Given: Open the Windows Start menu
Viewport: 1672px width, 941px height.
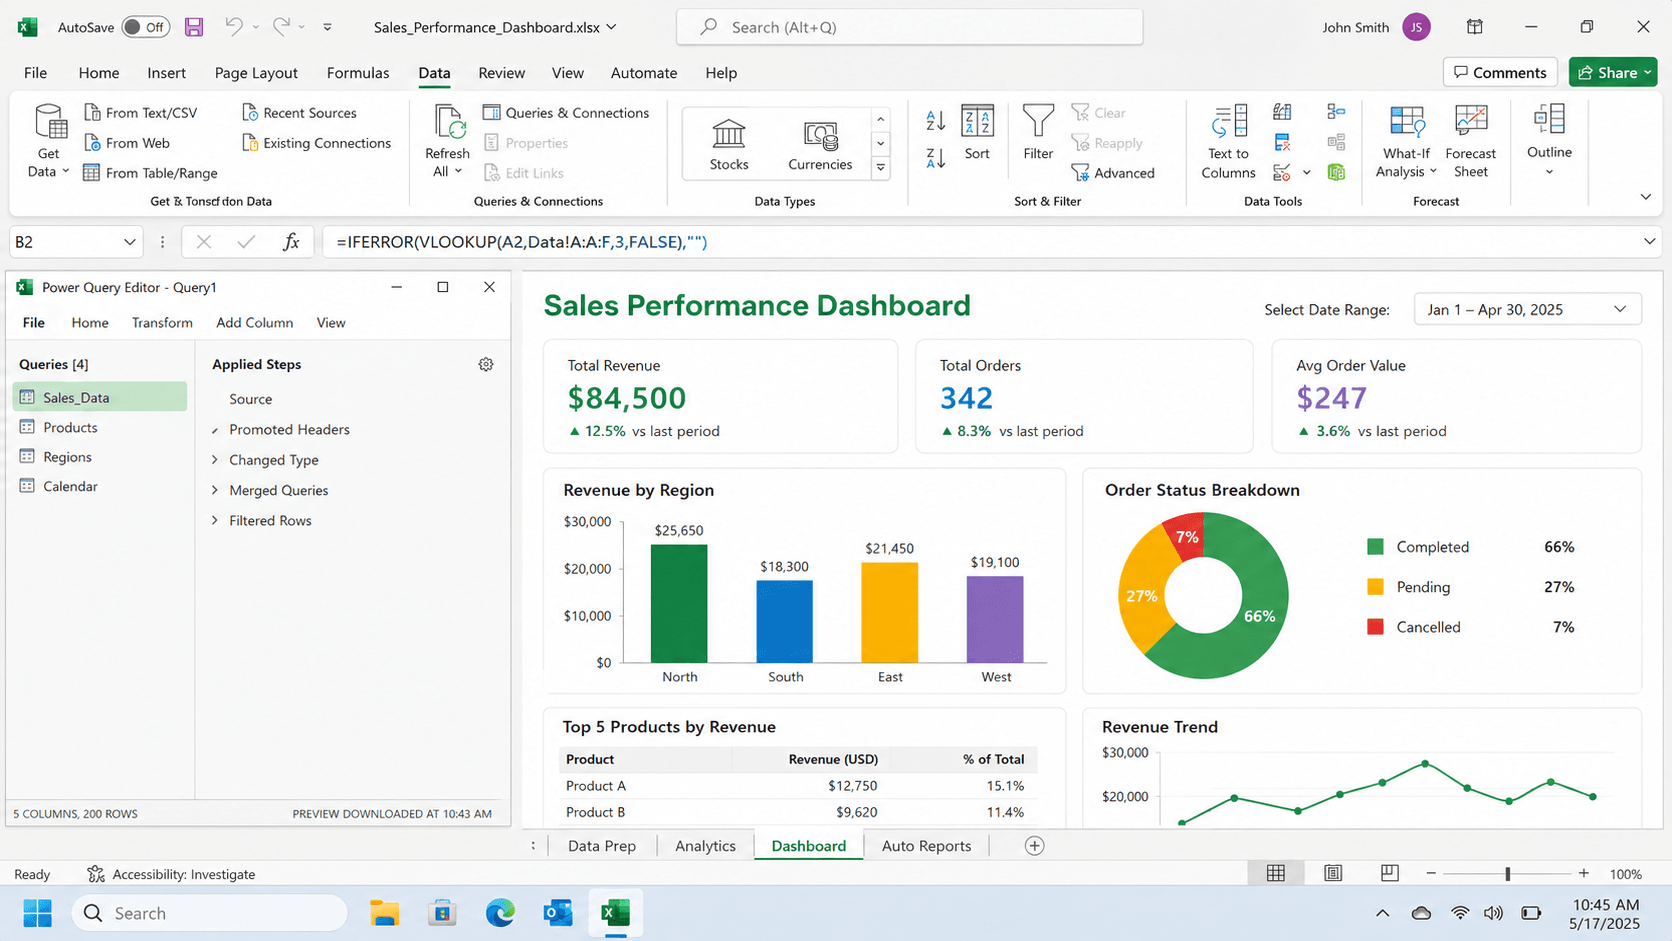Looking at the screenshot, I should tap(38, 913).
